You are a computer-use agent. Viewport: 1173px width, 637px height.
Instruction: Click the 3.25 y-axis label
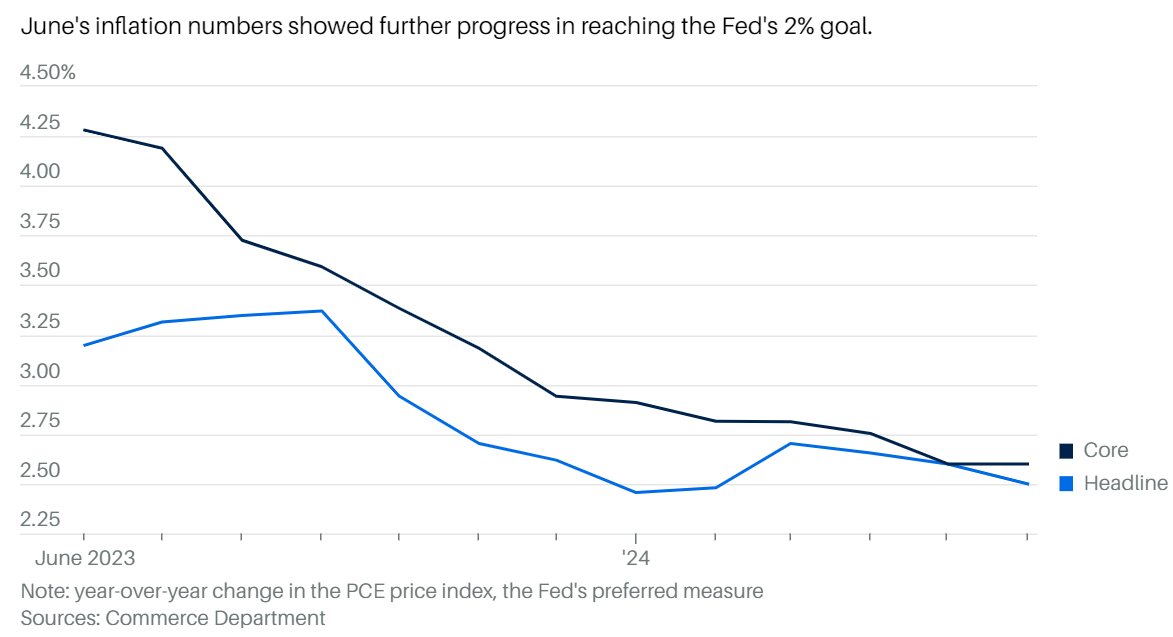coord(40,322)
